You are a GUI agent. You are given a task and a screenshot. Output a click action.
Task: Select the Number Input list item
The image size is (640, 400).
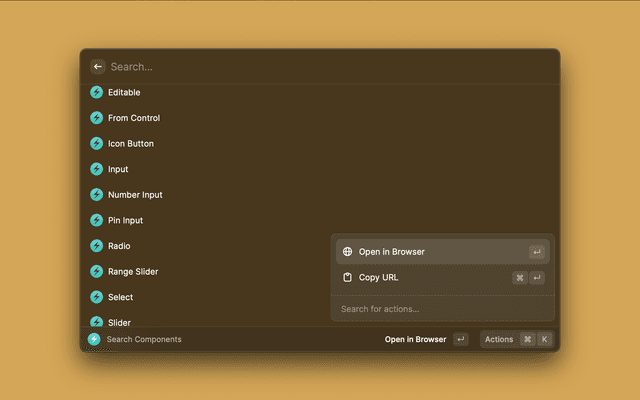click(135, 195)
